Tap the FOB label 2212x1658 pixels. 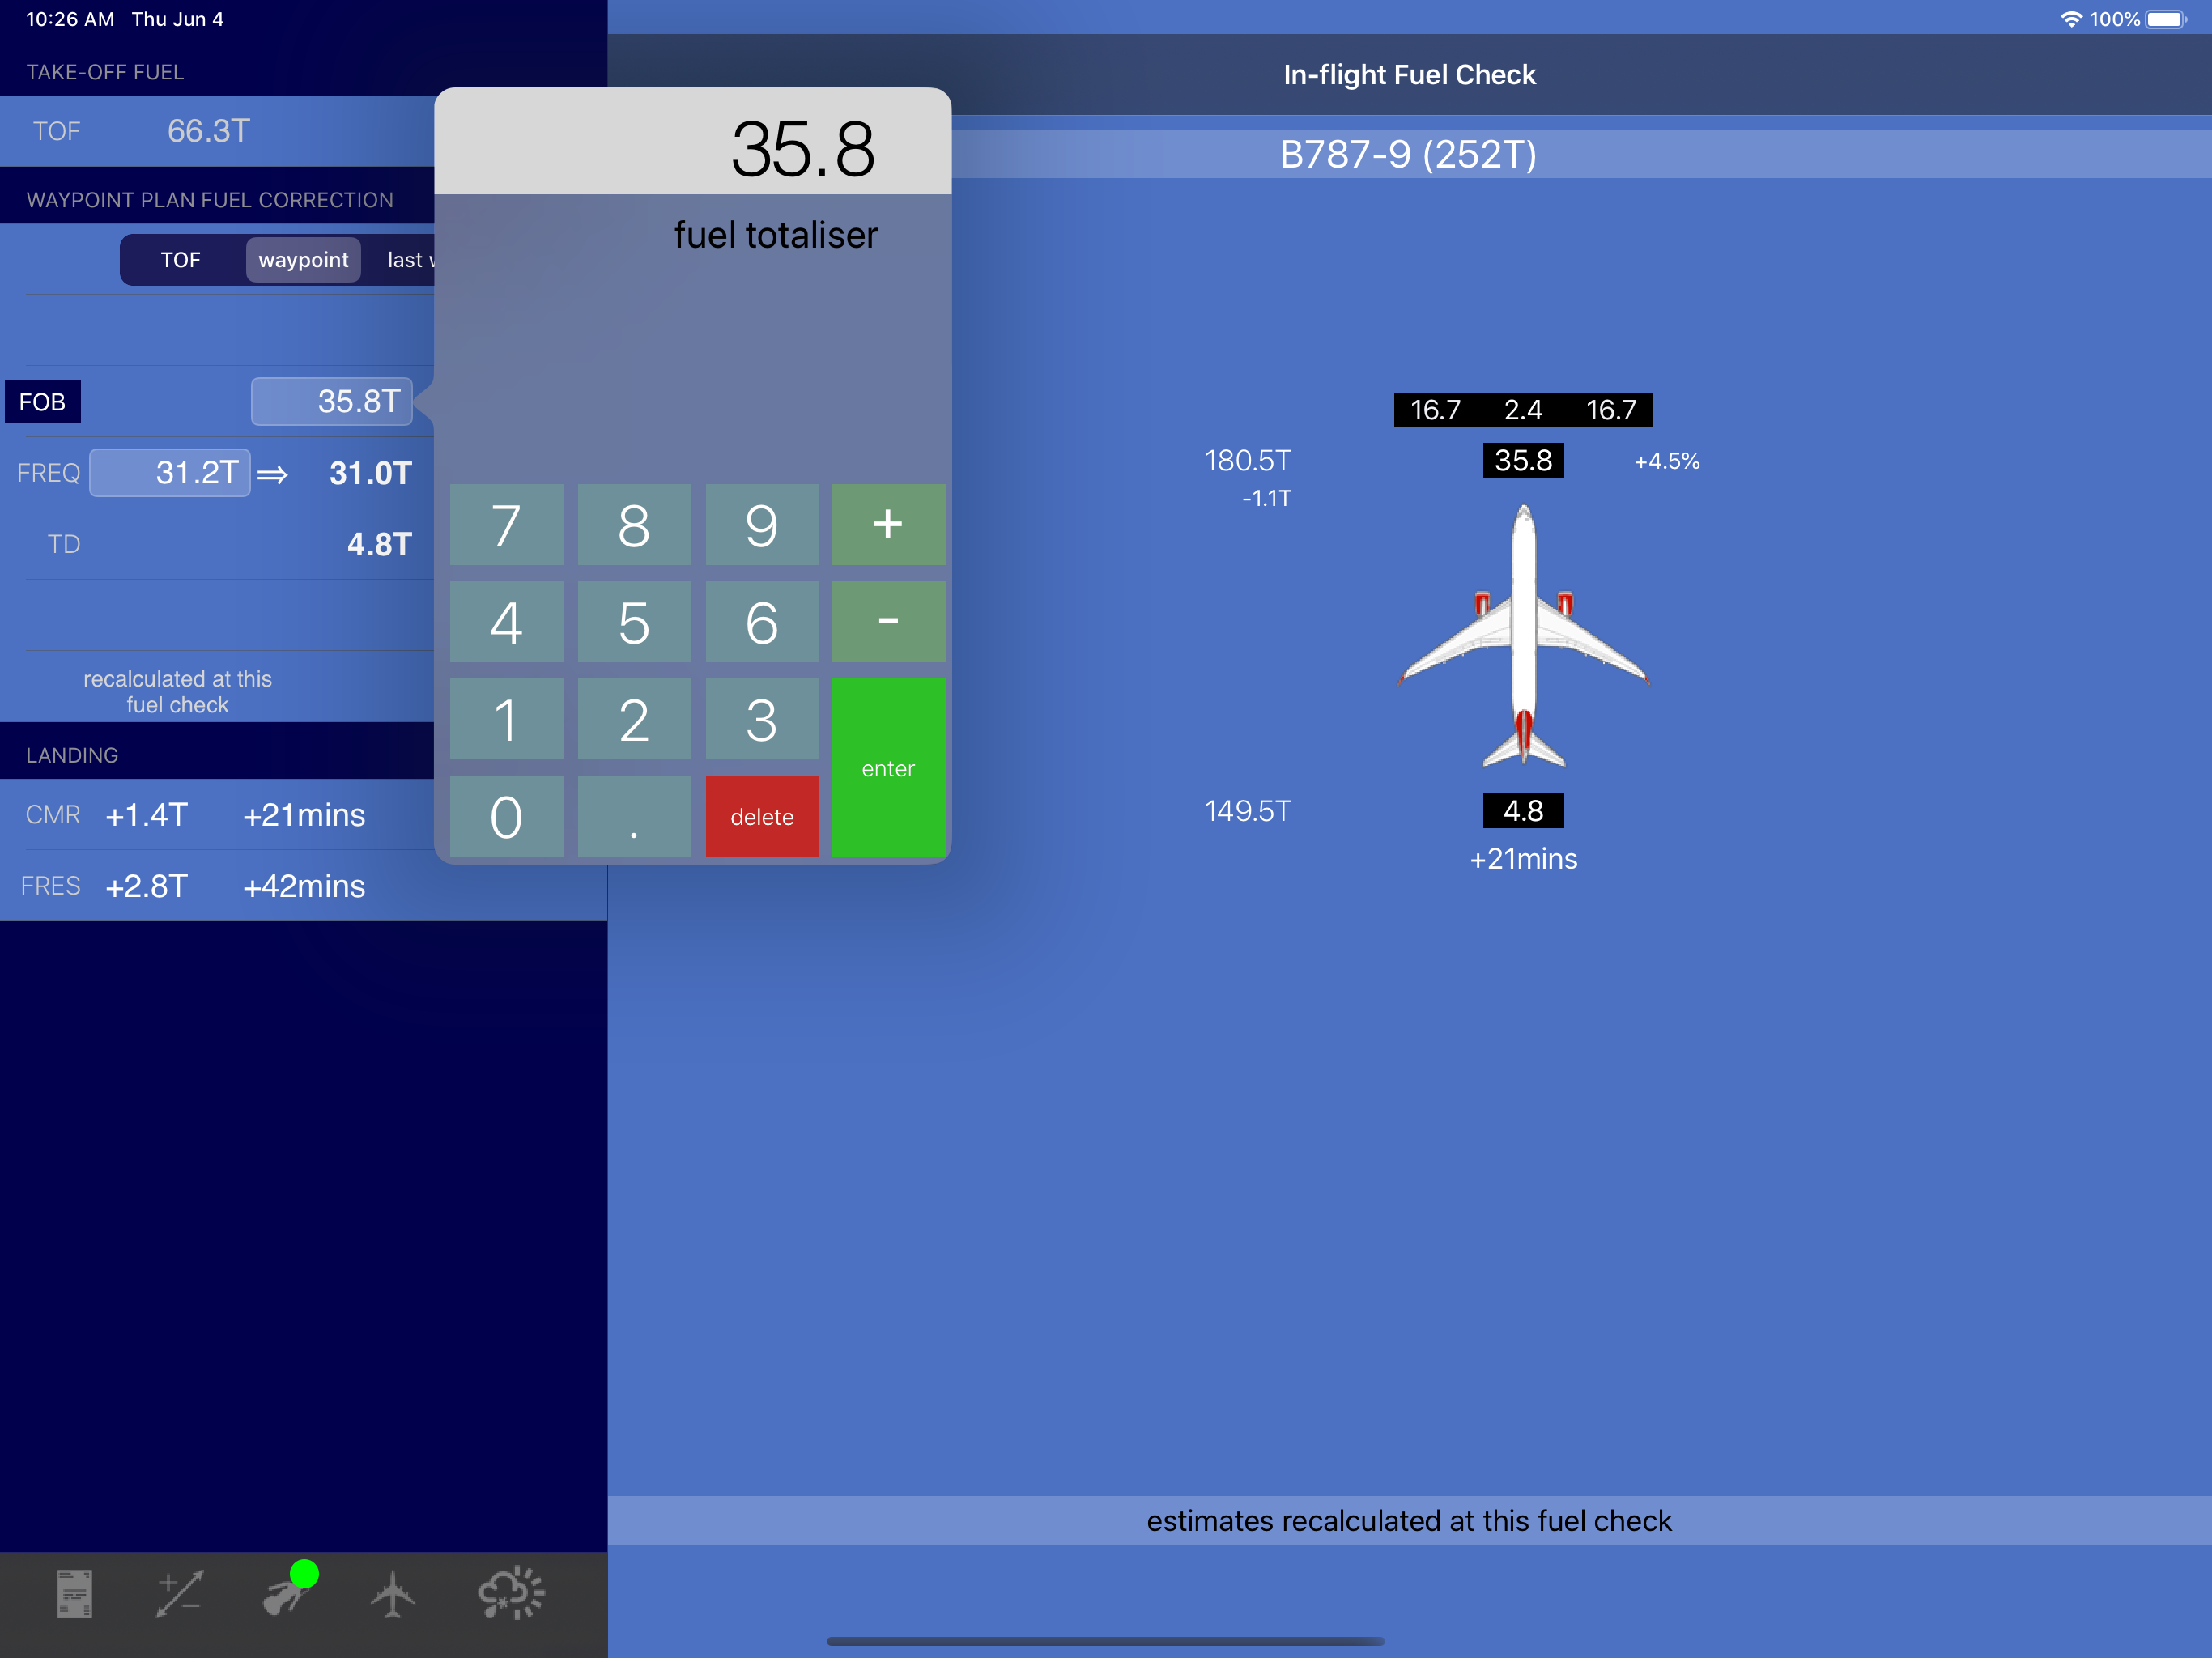click(43, 401)
